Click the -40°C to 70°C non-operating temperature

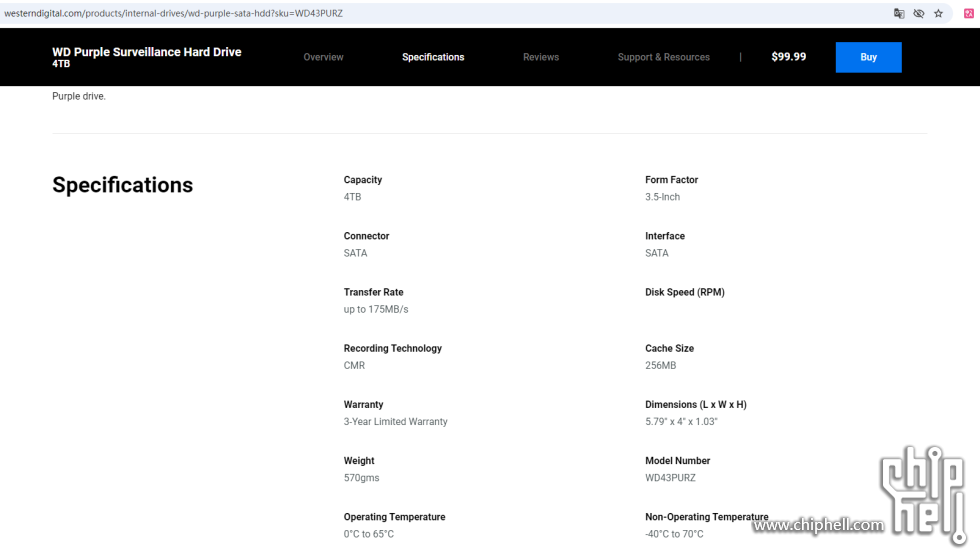[x=674, y=534]
